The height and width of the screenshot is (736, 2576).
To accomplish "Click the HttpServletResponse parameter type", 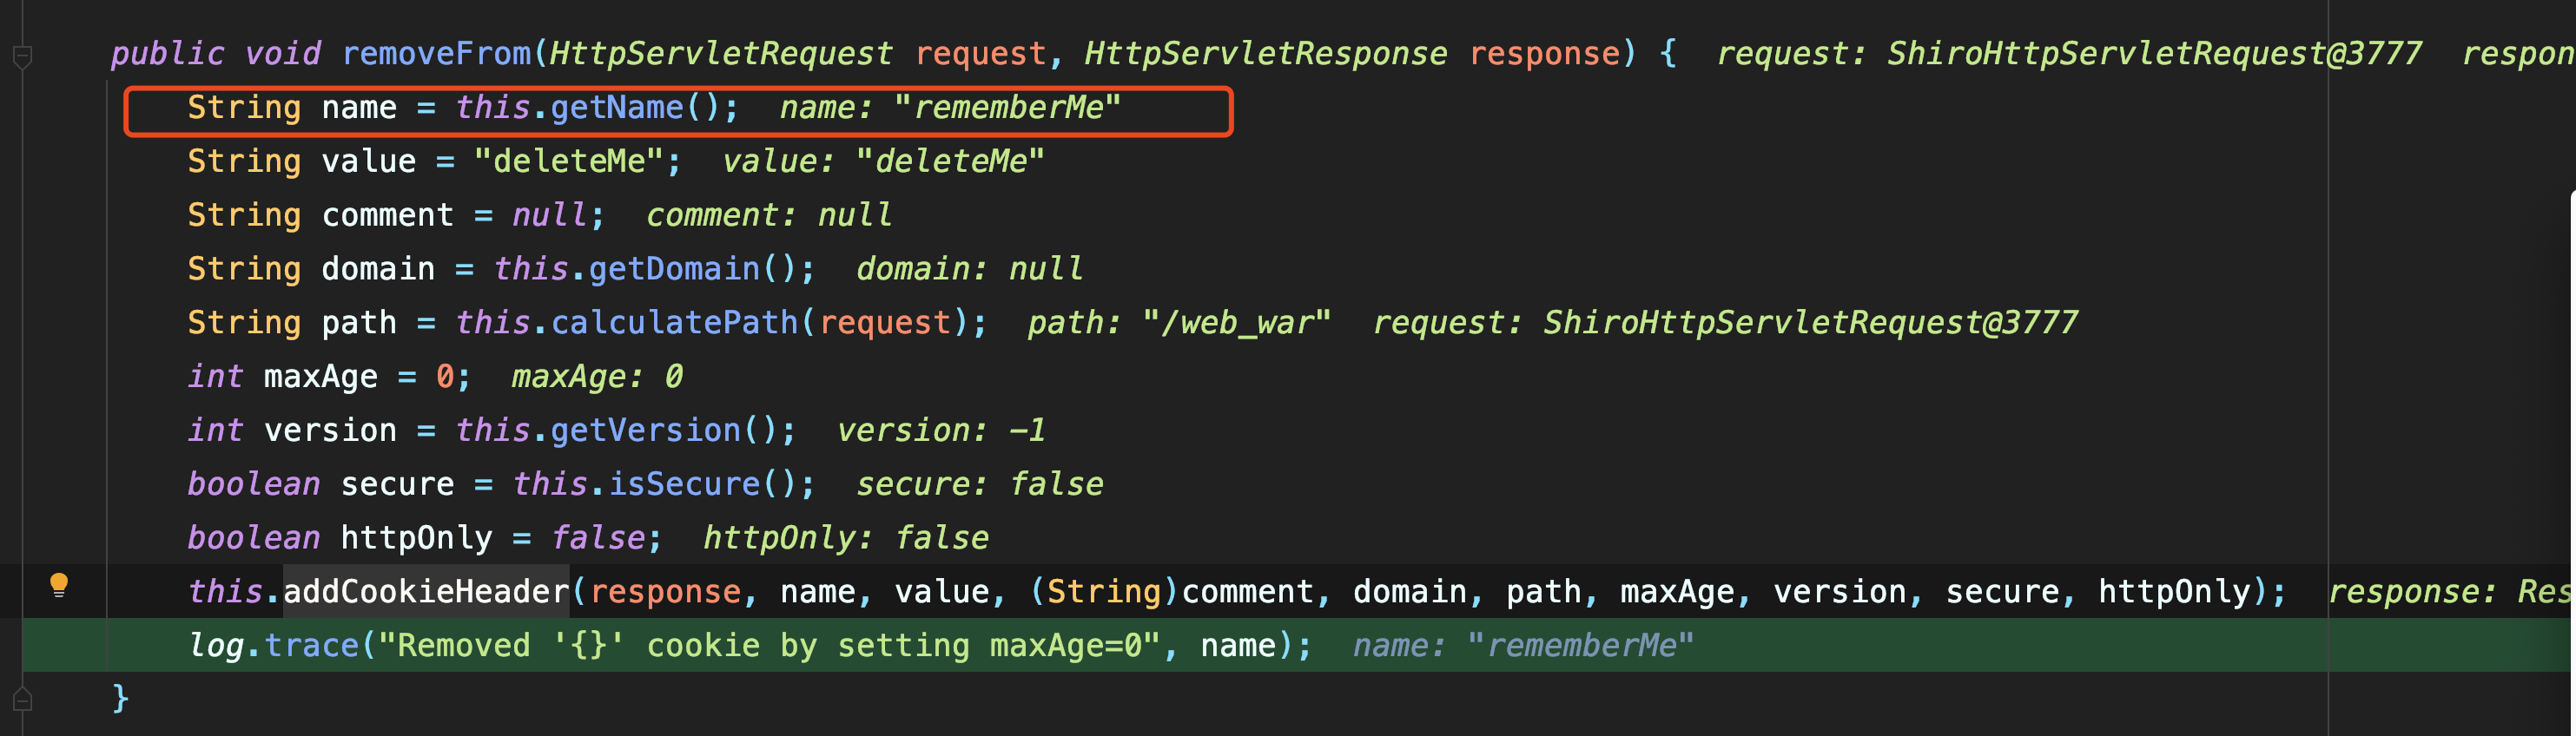I will (x=1265, y=54).
